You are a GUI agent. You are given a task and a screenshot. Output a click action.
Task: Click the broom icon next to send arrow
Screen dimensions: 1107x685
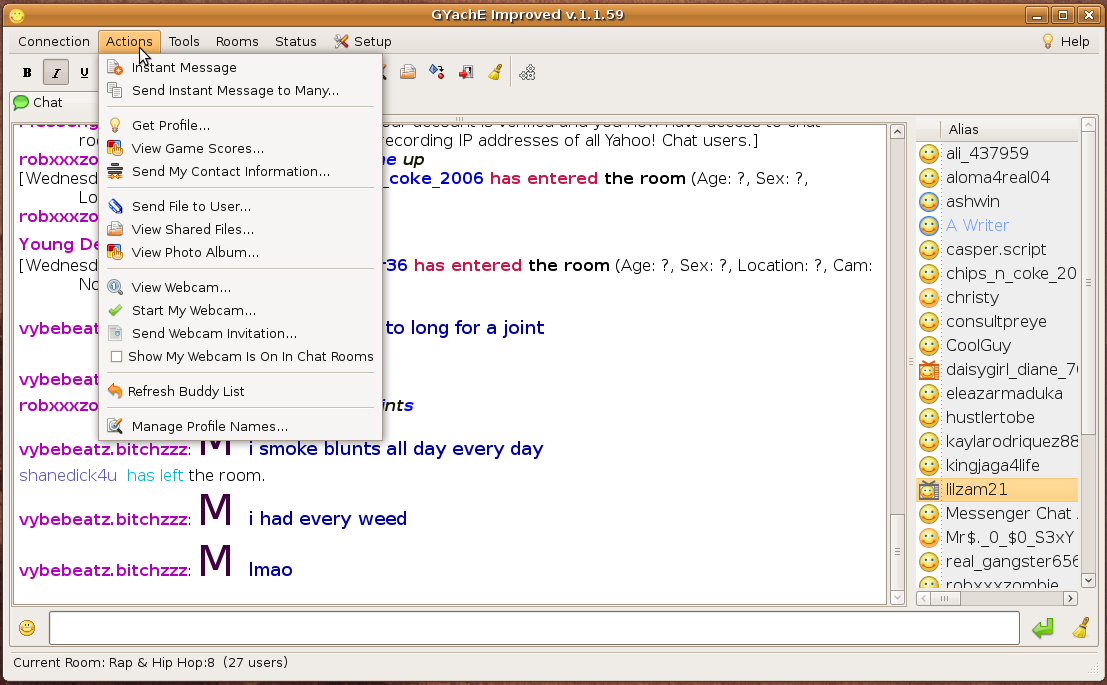pos(1081,628)
